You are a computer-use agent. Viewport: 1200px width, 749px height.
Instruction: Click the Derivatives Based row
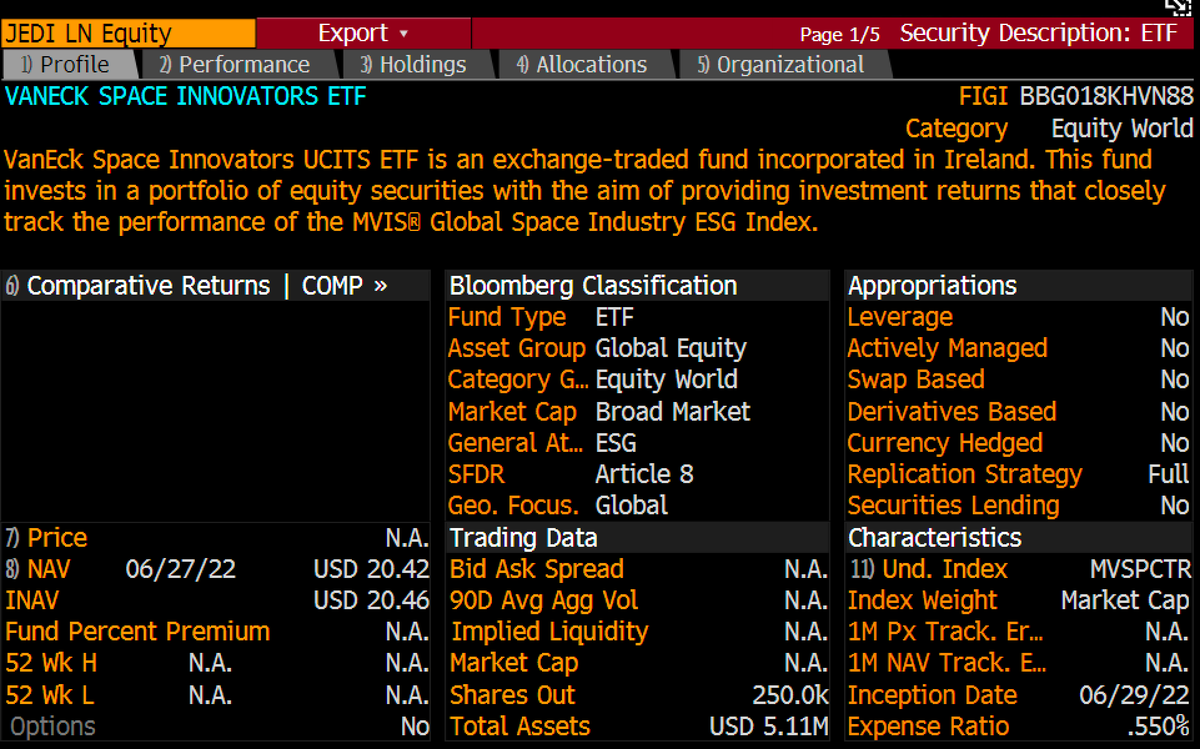point(1019,412)
